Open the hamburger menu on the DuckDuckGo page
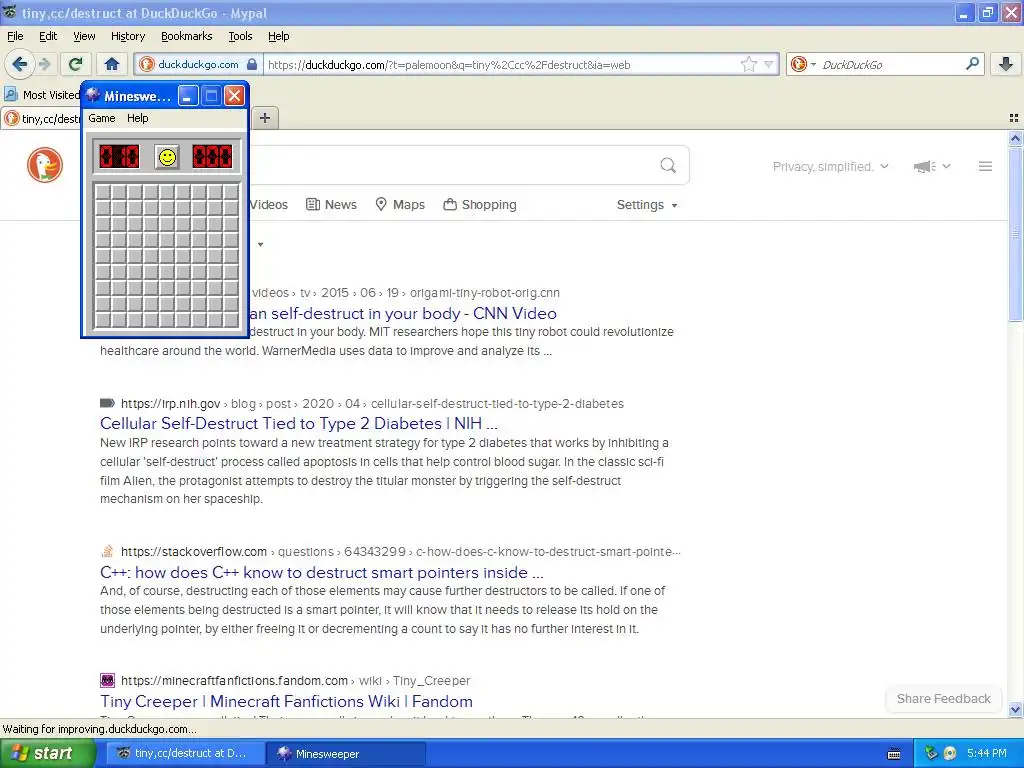 985,167
